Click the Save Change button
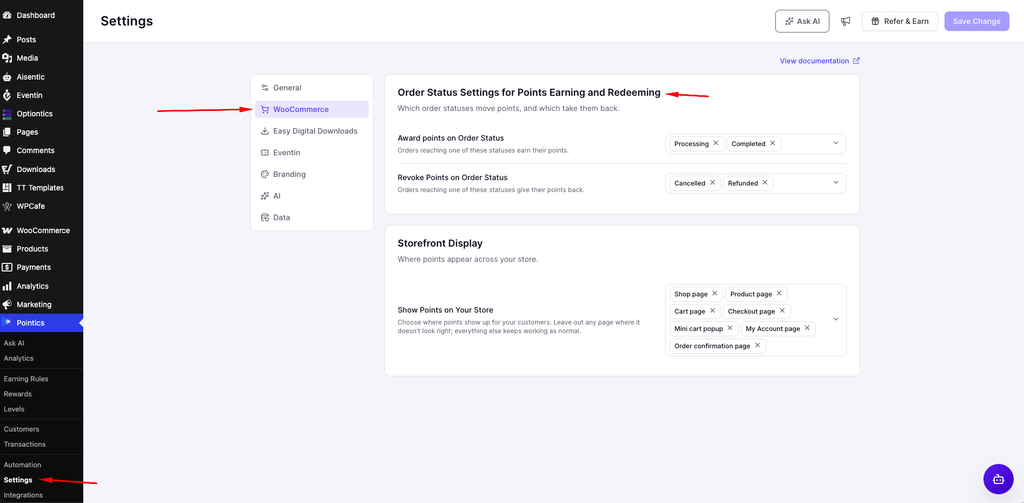 click(x=976, y=21)
